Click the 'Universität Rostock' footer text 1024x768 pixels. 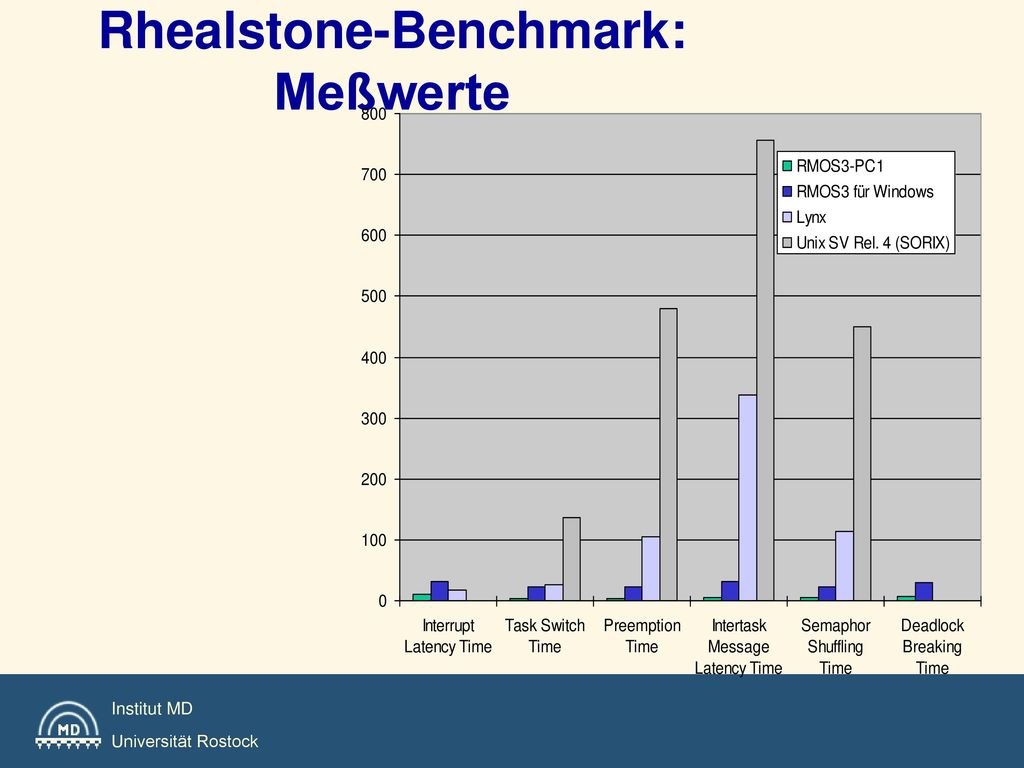pyautogui.click(x=185, y=741)
